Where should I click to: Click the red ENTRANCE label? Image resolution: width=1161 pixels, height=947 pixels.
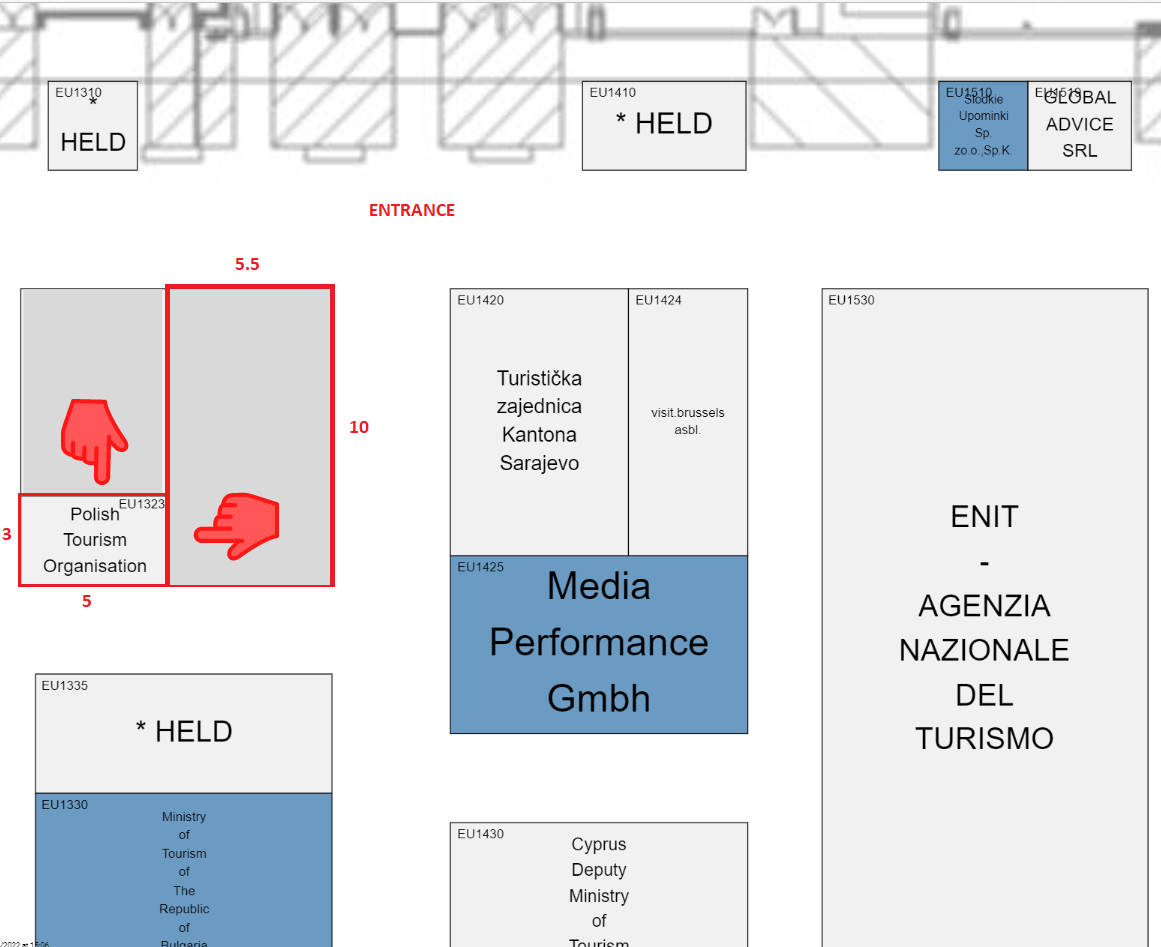(x=411, y=210)
